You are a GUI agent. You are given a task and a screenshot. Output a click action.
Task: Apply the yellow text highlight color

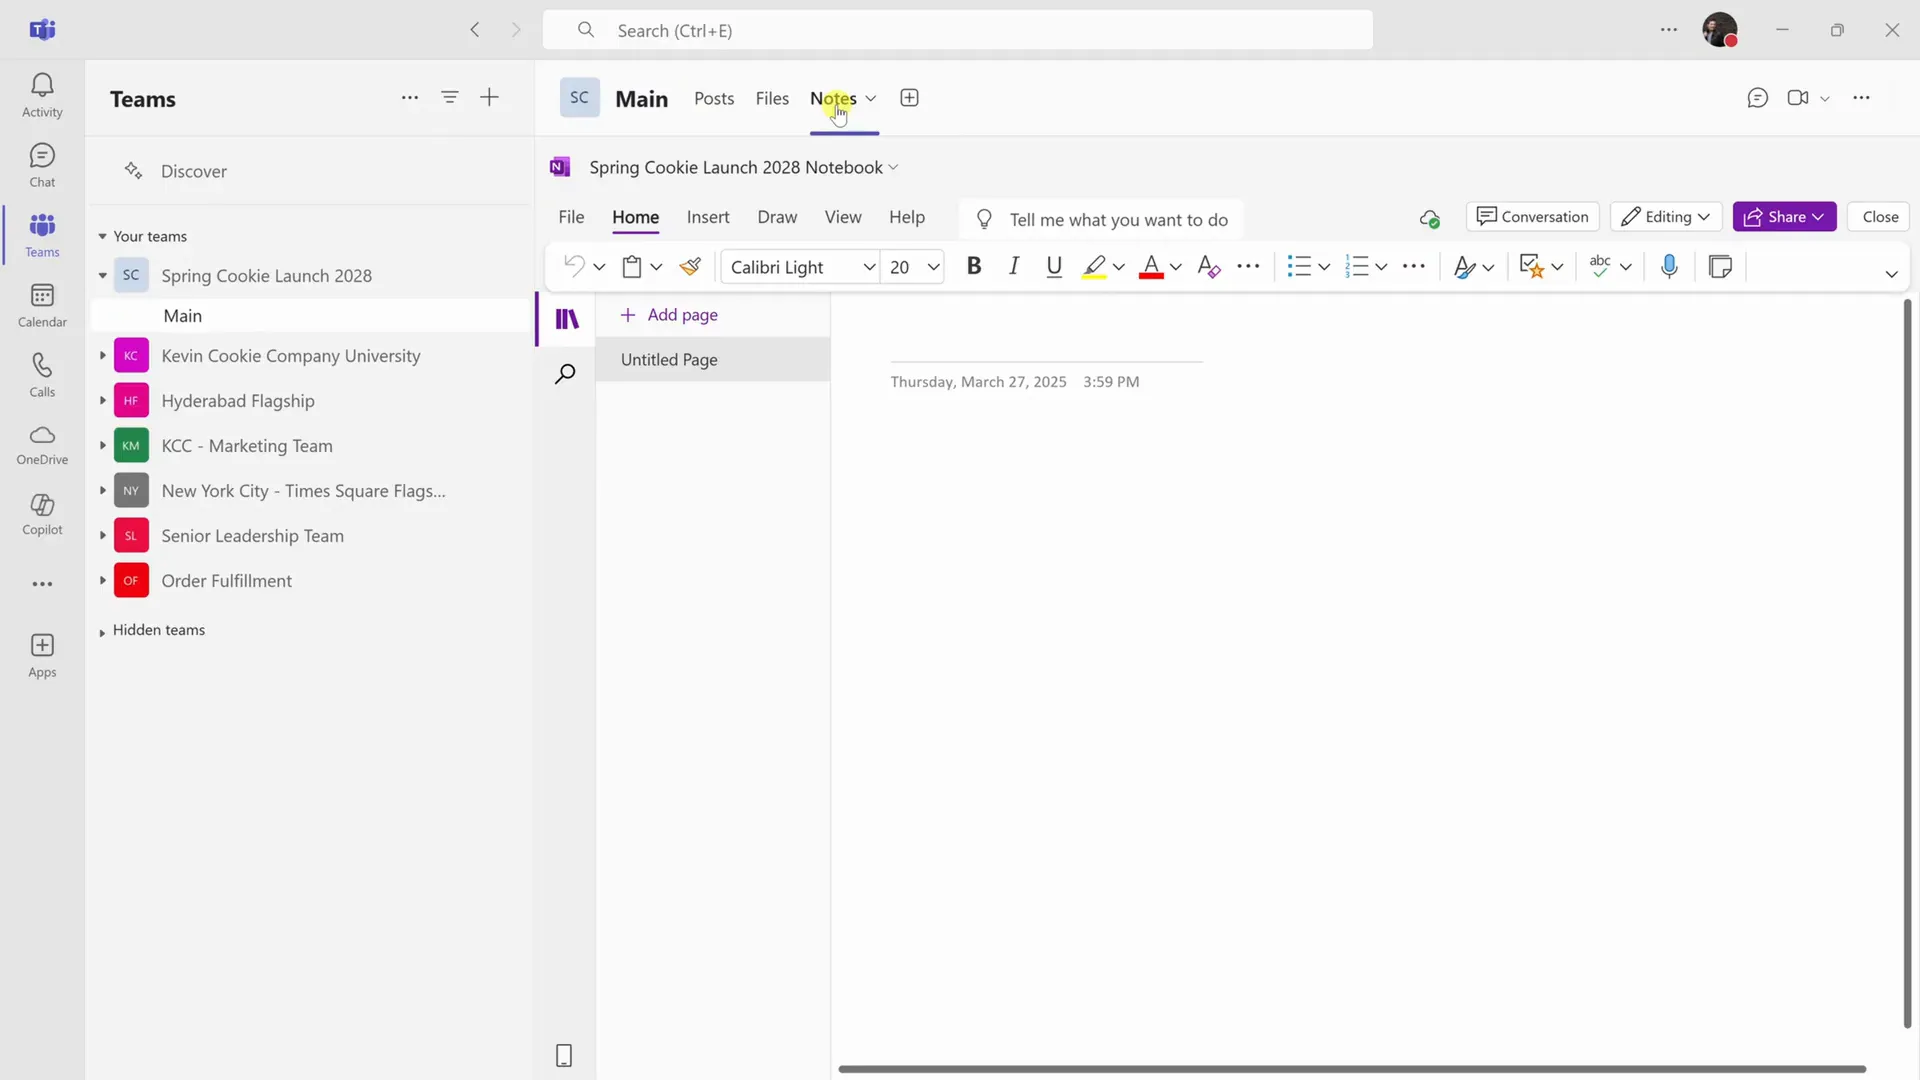(x=1094, y=266)
